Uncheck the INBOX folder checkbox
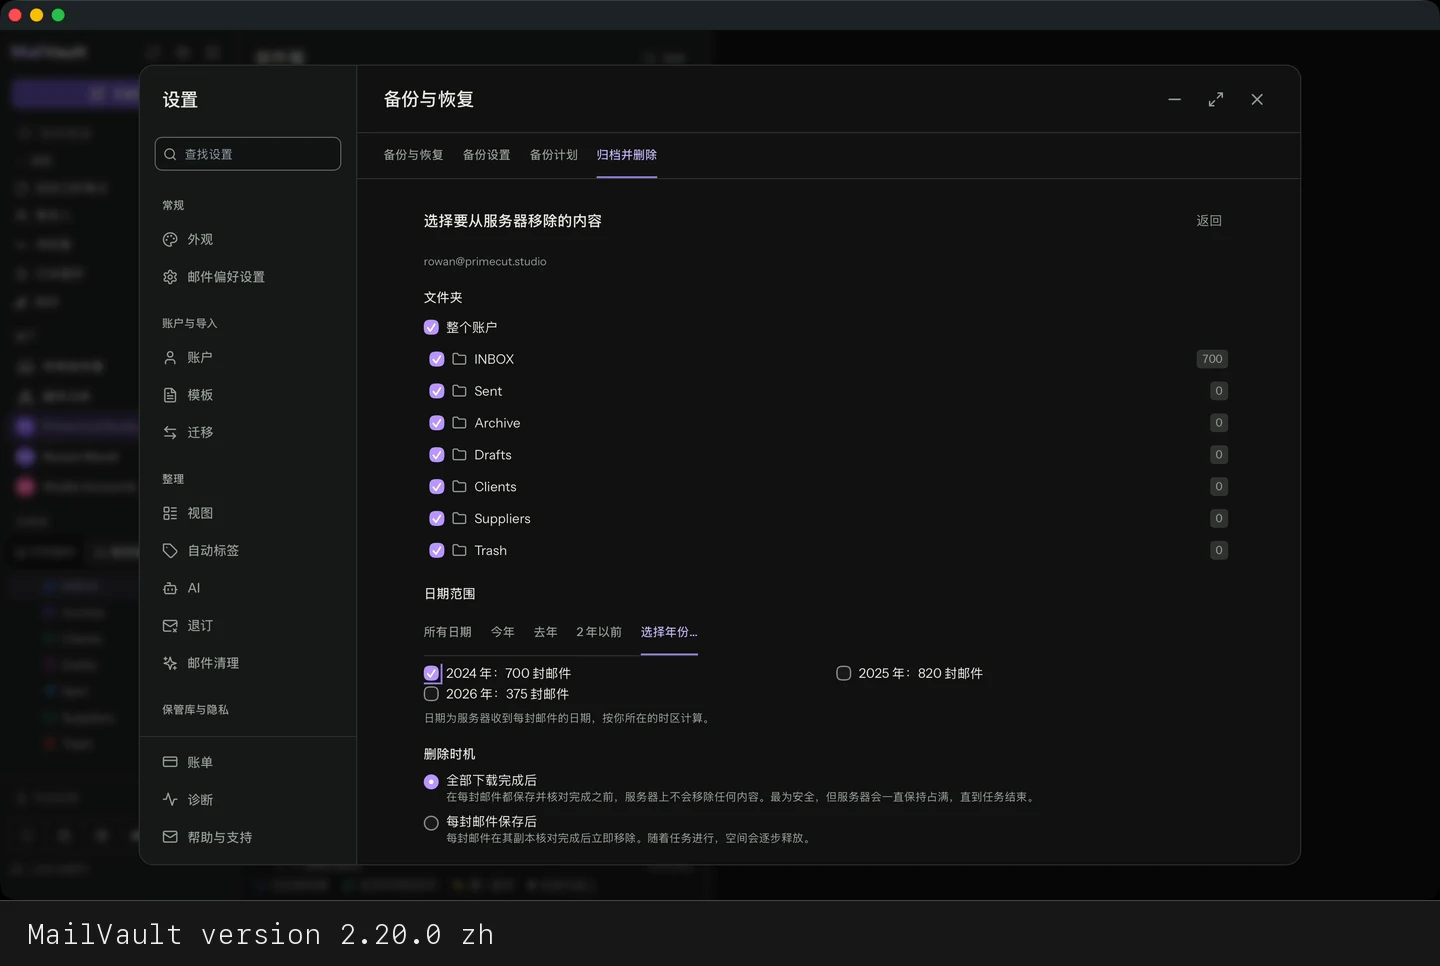This screenshot has width=1440, height=966. click(x=437, y=359)
